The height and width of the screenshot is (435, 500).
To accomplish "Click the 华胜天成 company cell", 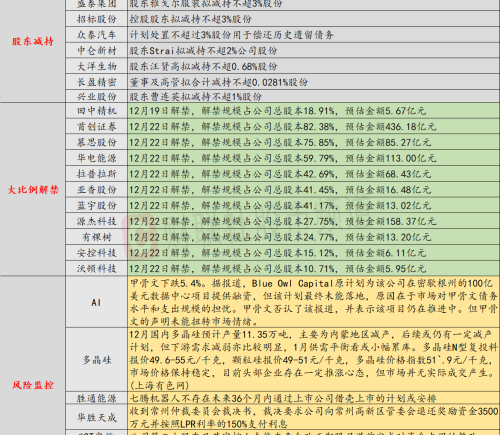I will click(x=97, y=417).
